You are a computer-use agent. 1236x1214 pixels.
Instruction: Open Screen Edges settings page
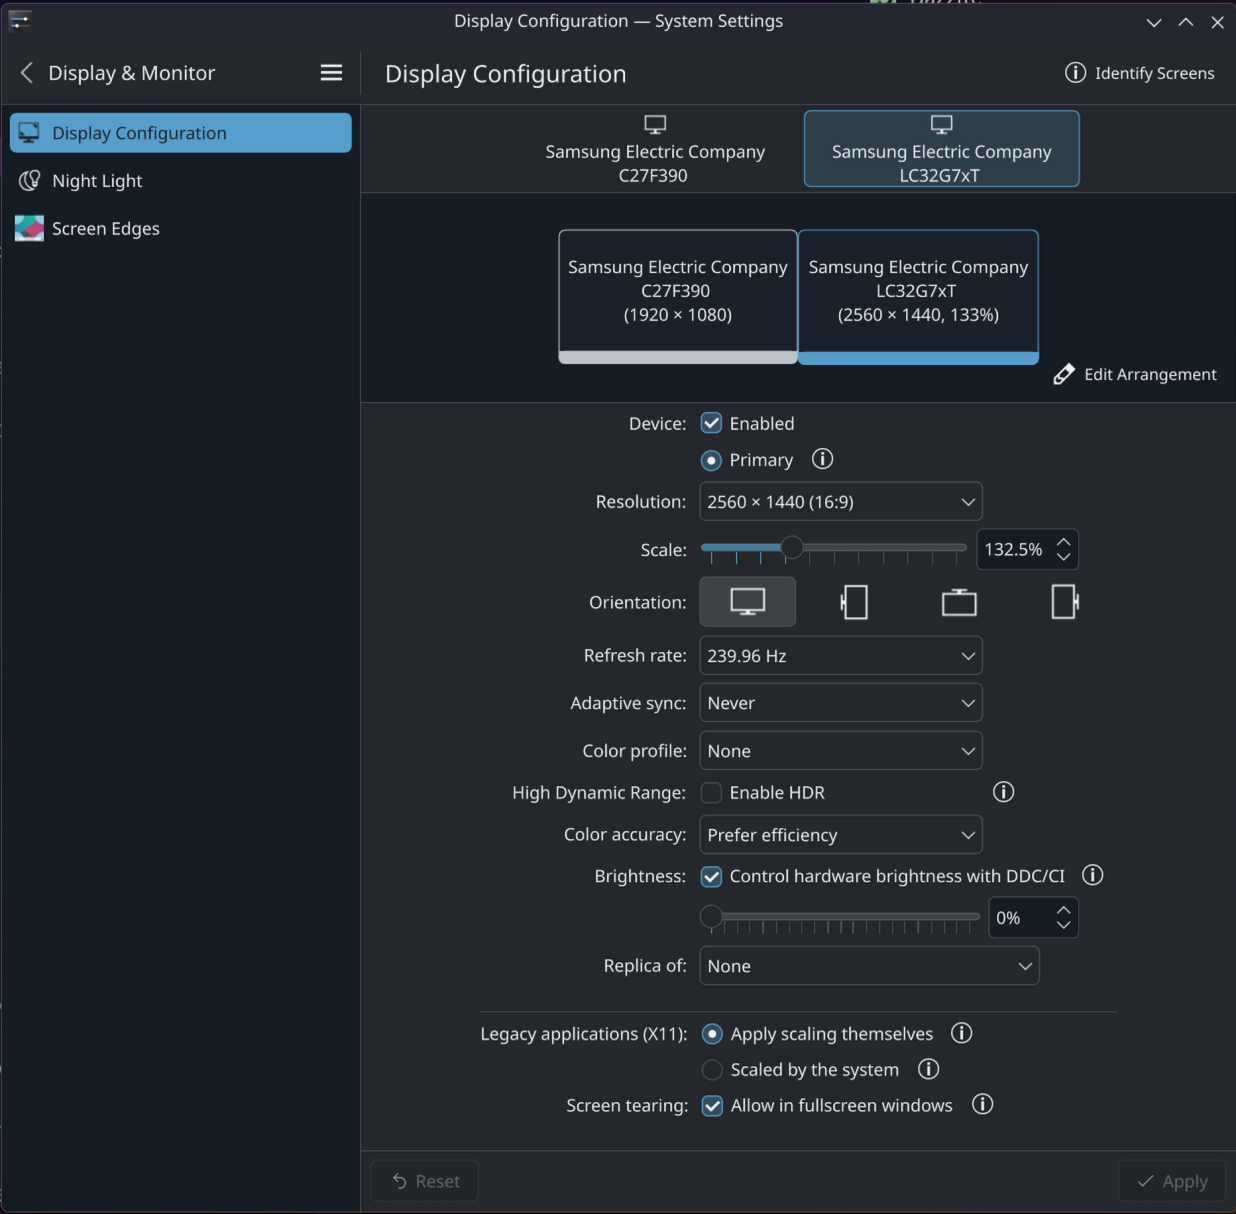181,228
